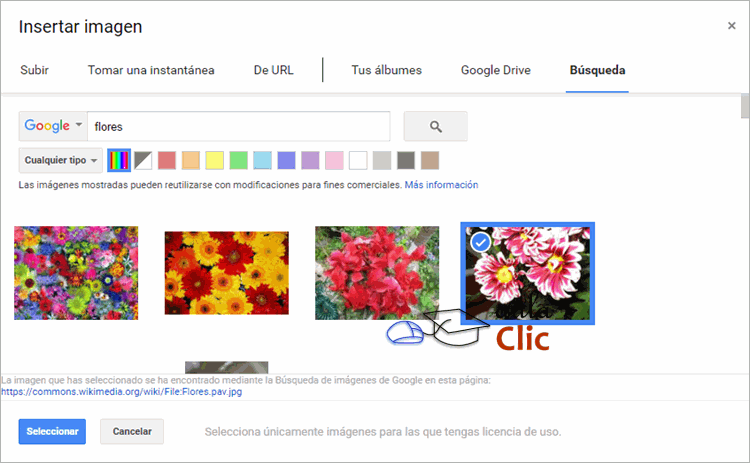Click the search field containing flores
Viewport: 750px width, 463px height.
(238, 127)
